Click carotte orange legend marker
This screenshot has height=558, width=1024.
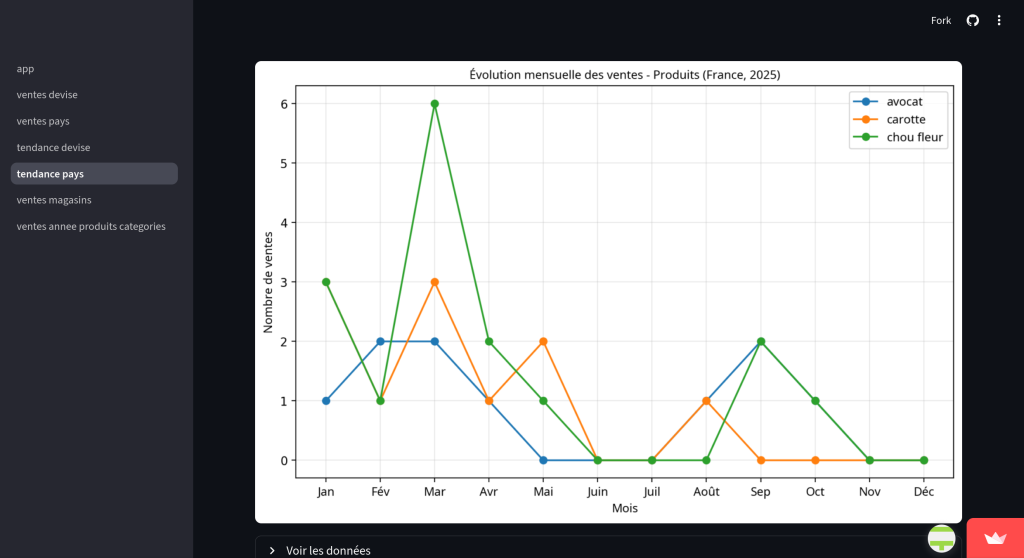click(866, 120)
